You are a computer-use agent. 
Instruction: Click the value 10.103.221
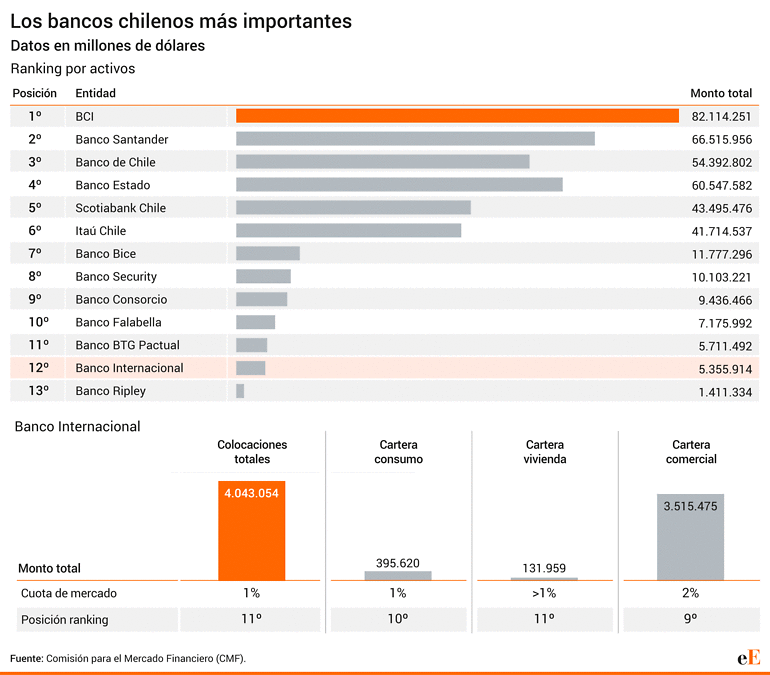721,277
